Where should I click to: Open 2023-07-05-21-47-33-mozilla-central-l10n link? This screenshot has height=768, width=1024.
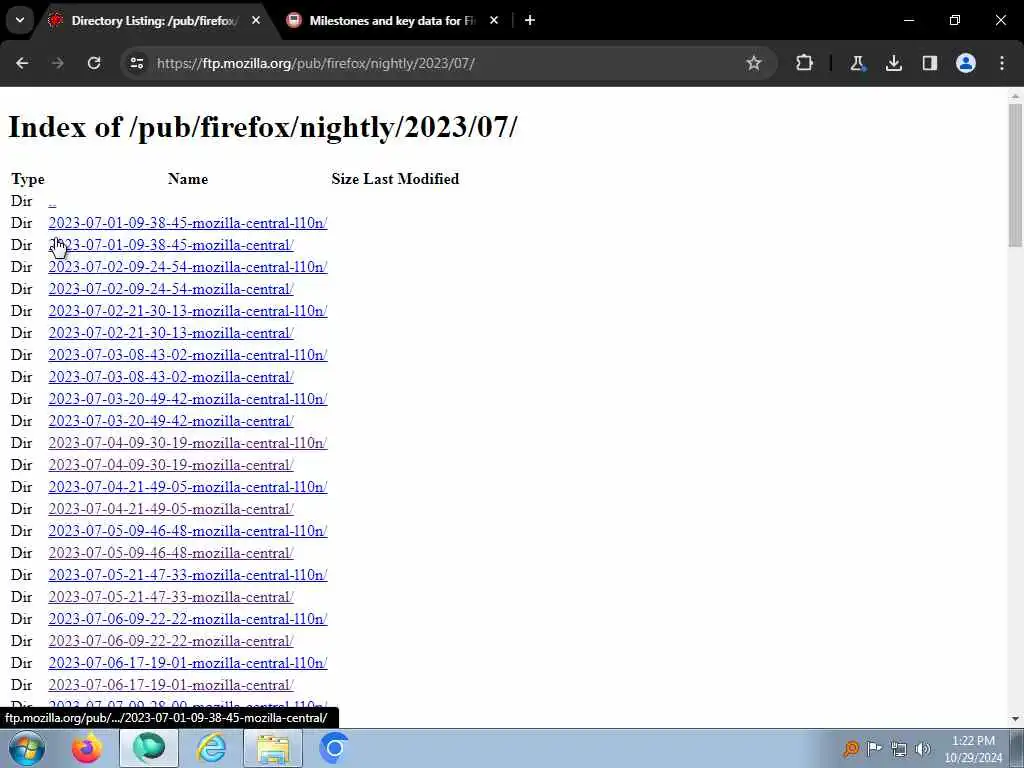(x=187, y=575)
